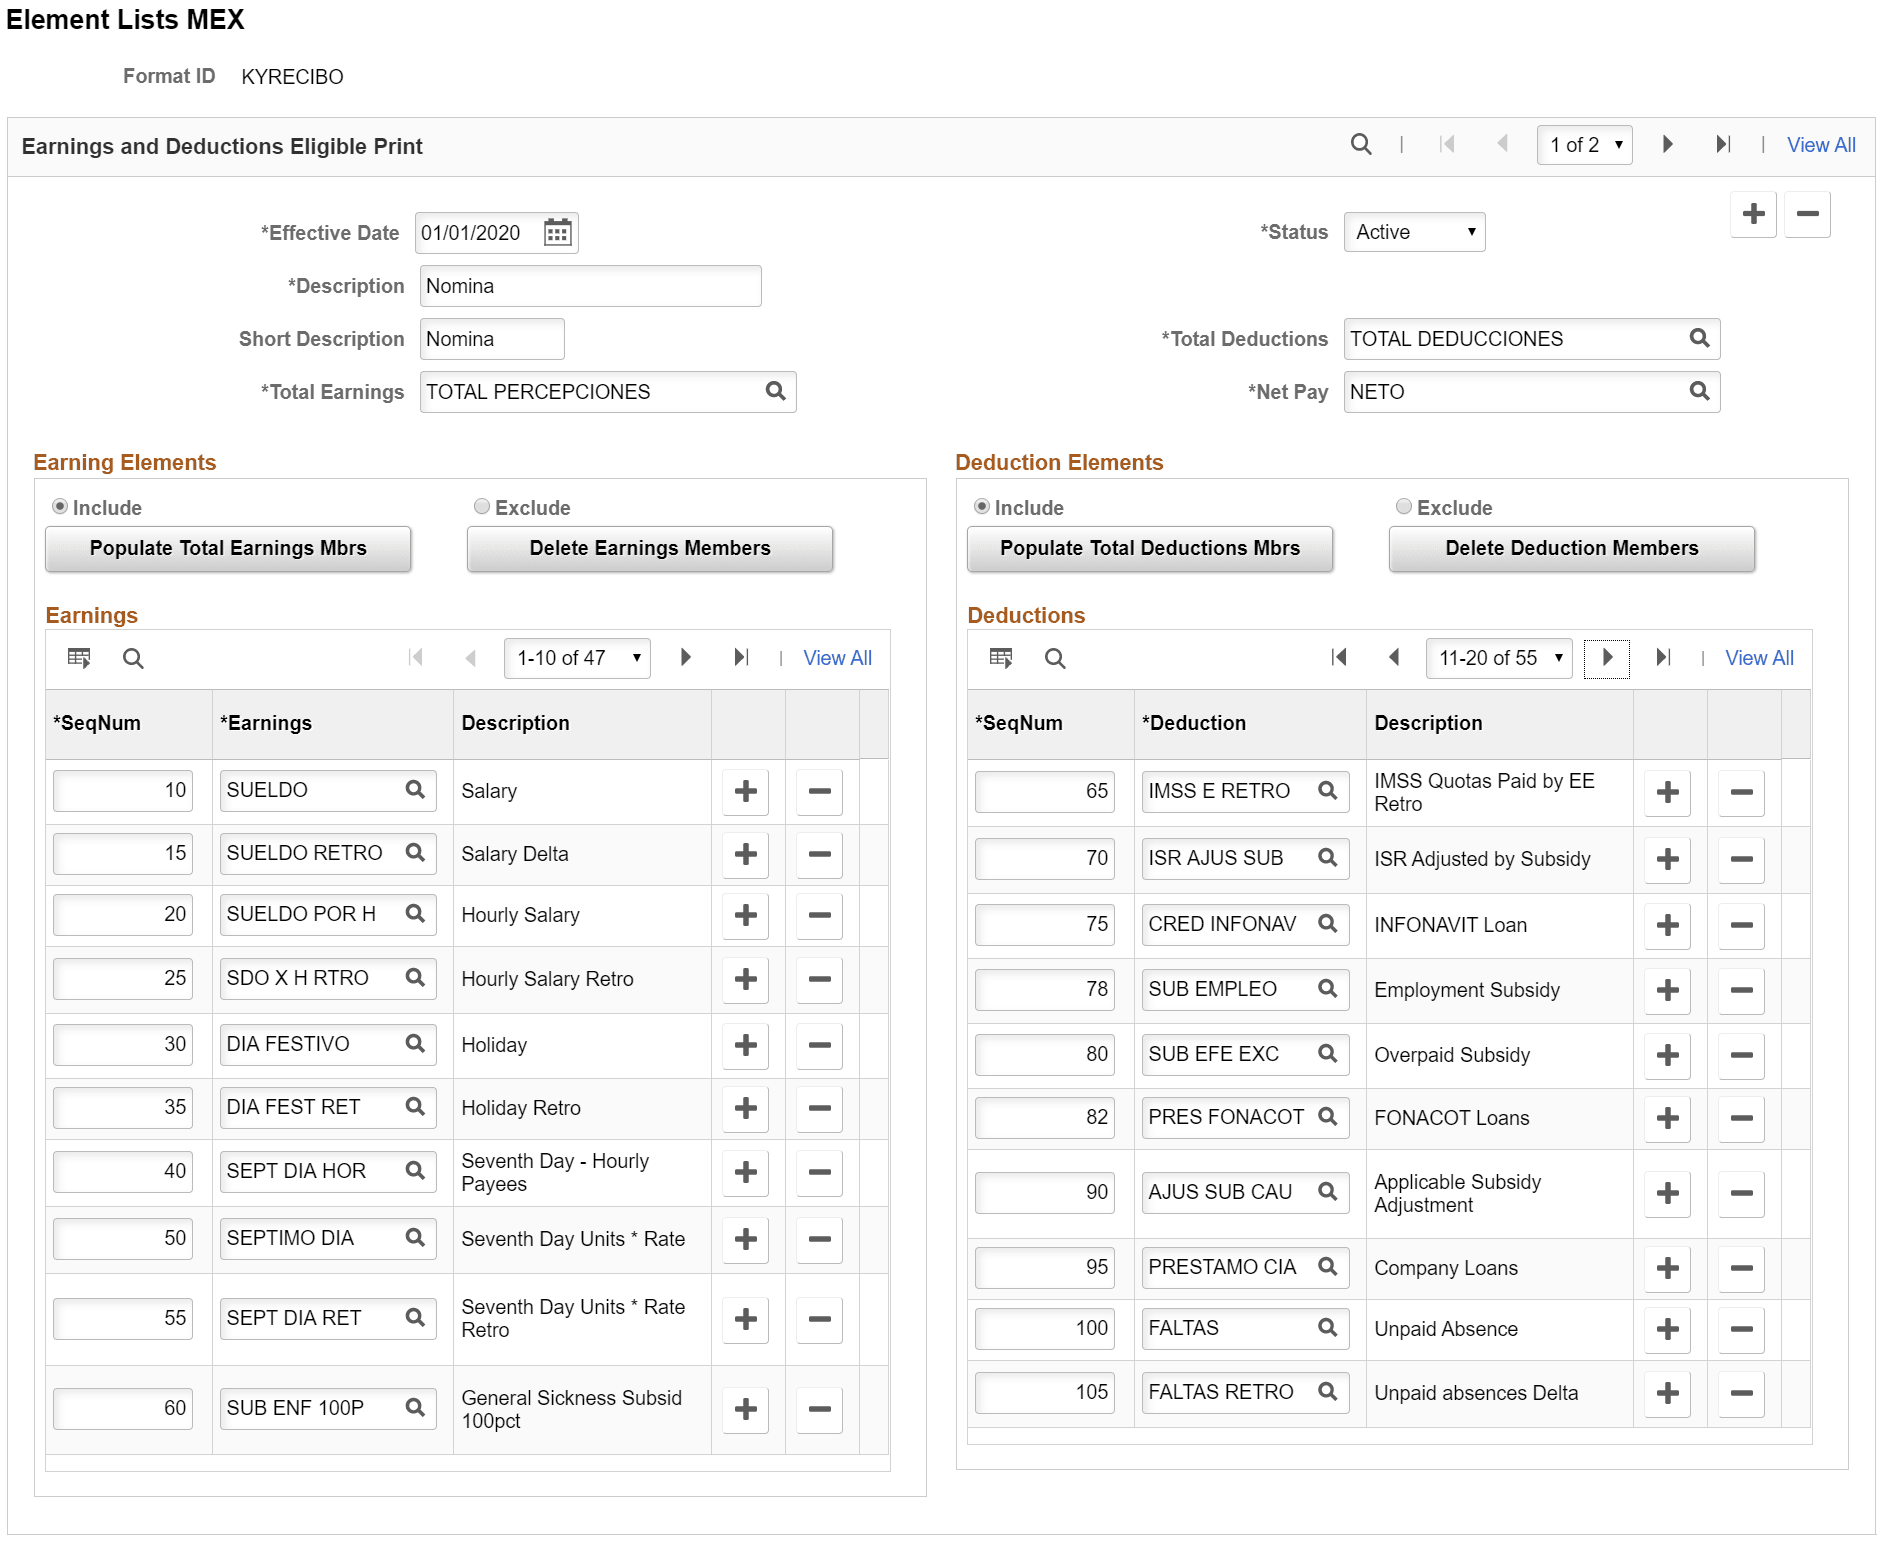Image resolution: width=1879 pixels, height=1541 pixels.
Task: Click the Populate Total Earnings Mbrs button
Action: point(228,548)
